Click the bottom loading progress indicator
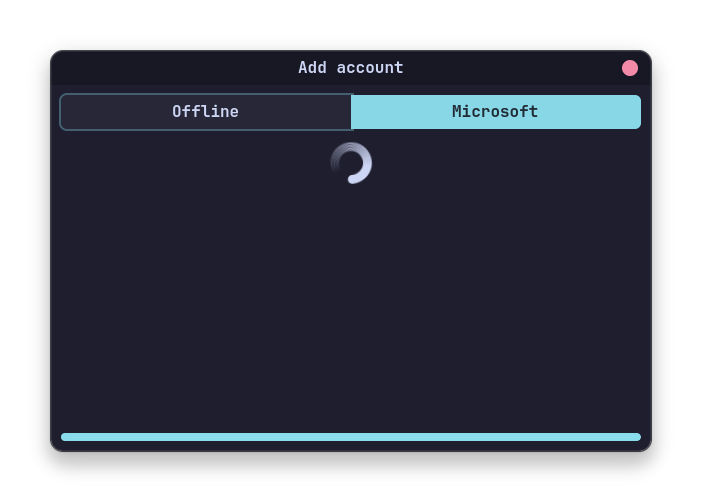The height and width of the screenshot is (502, 702). click(x=351, y=437)
